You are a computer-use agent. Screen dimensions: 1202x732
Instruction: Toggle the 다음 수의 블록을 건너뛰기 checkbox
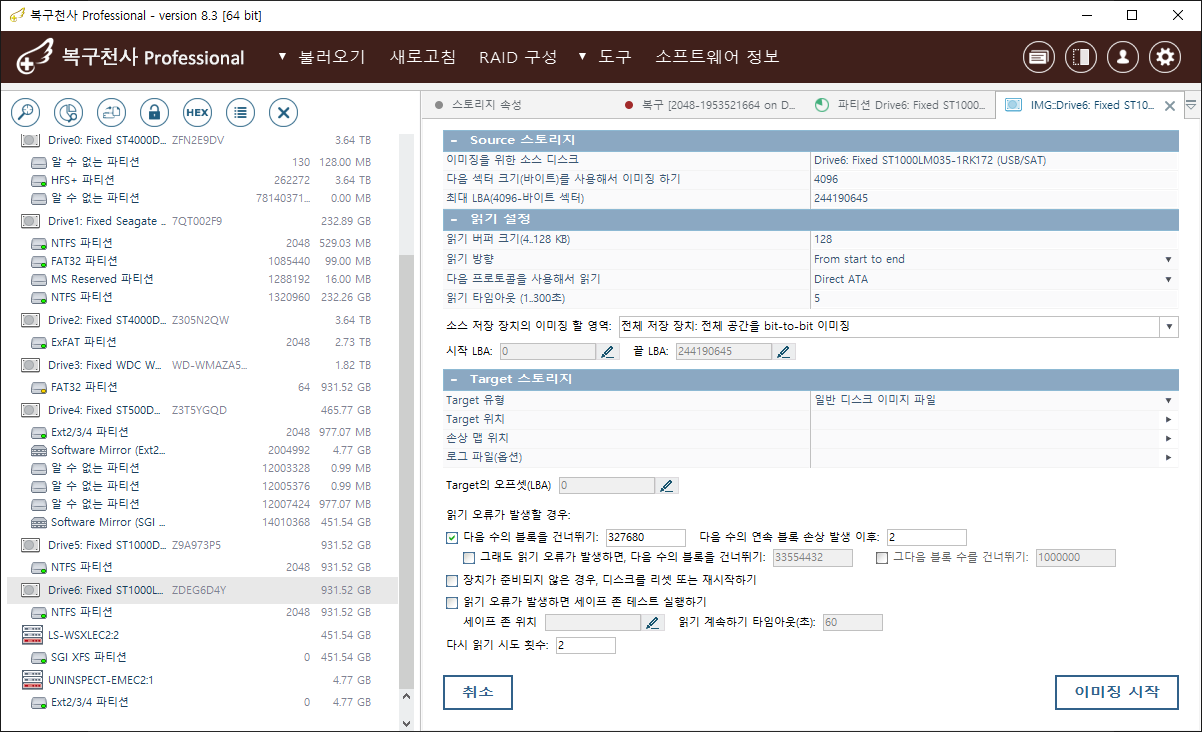[452, 537]
